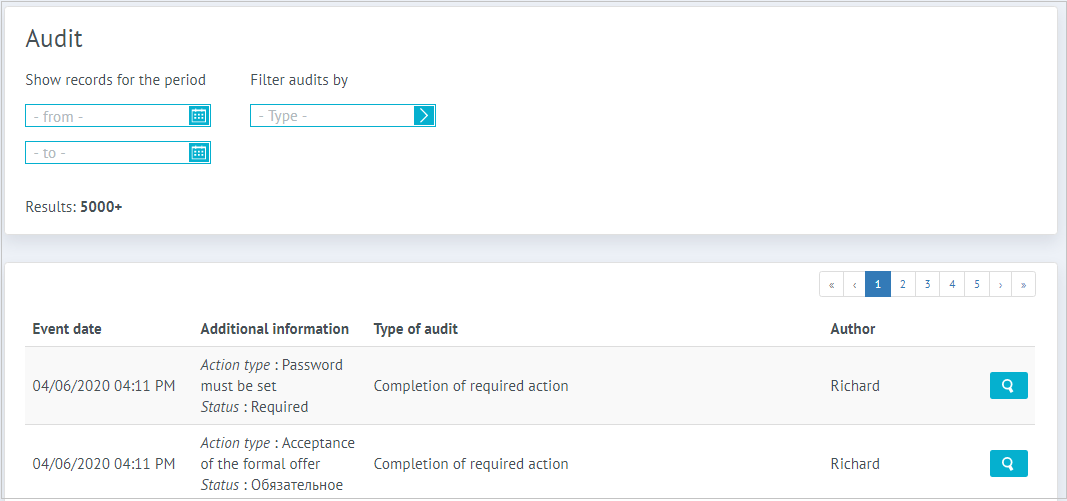Viewport: 1067px width, 501px height.
Task: View details of Password must be set record
Action: pyautogui.click(x=1008, y=386)
